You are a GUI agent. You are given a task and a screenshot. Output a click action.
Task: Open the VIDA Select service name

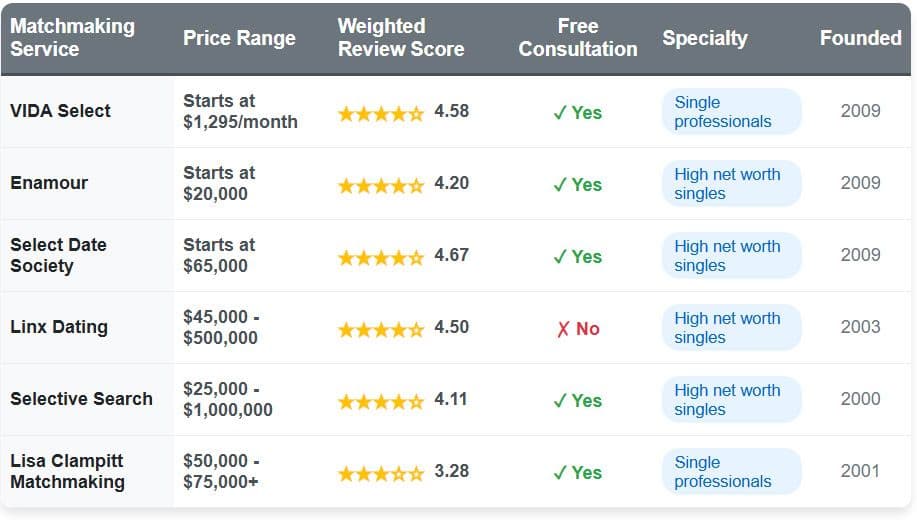pyautogui.click(x=60, y=111)
